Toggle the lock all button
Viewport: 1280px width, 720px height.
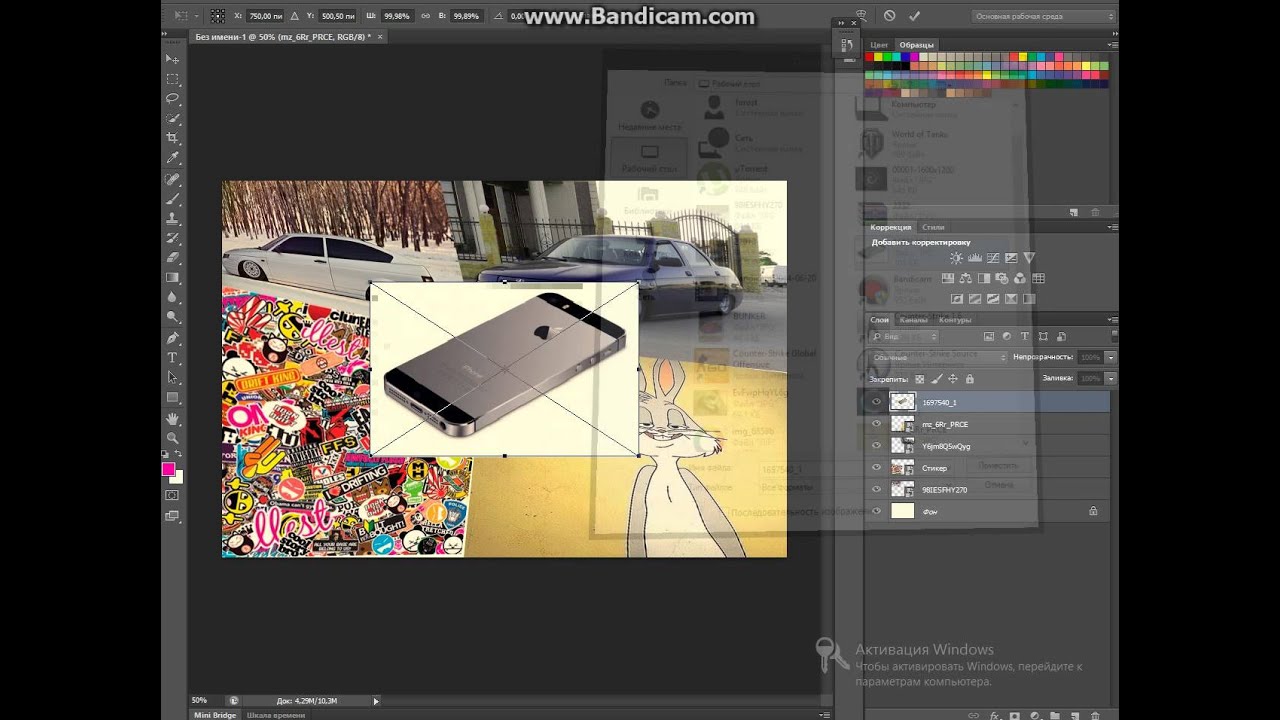[x=968, y=379]
